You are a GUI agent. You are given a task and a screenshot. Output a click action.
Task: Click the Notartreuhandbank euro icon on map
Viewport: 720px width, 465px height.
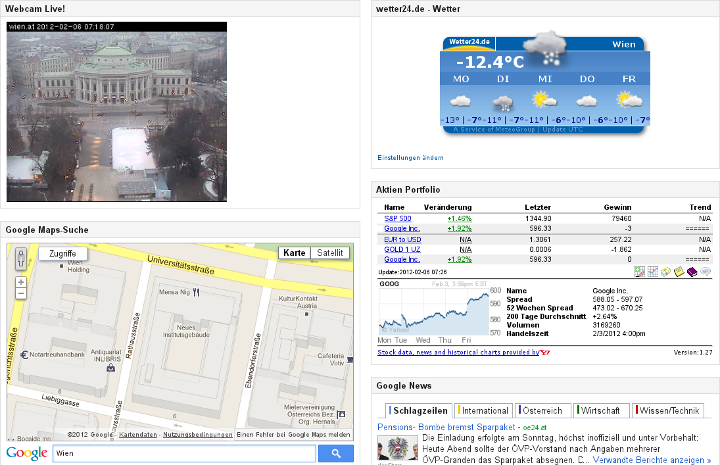[24, 354]
